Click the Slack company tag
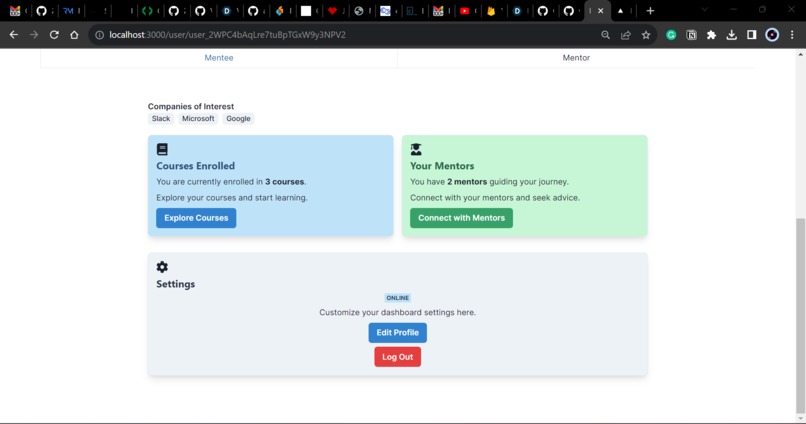Viewport: 806px width, 424px height. click(161, 119)
